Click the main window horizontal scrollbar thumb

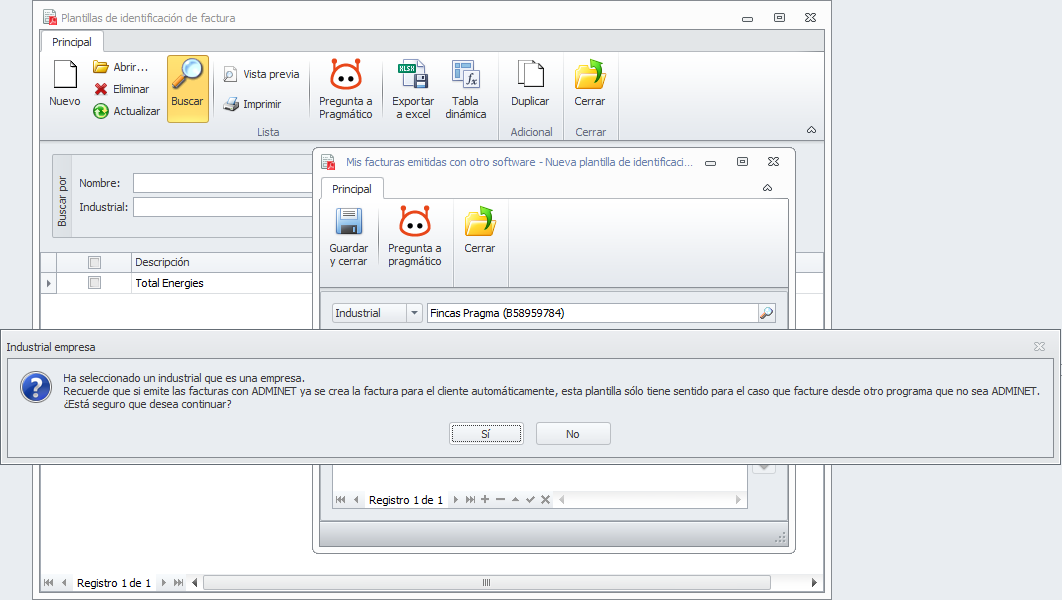[486, 582]
